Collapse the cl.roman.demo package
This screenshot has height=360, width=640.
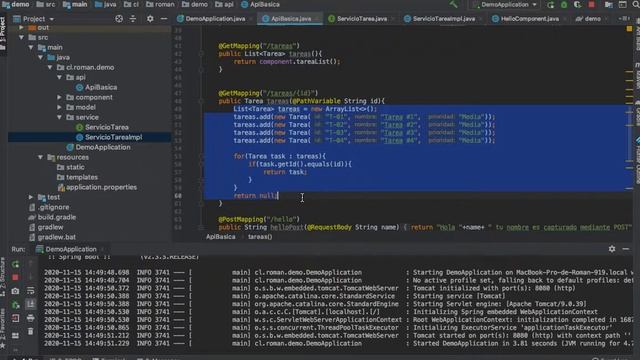50,67
